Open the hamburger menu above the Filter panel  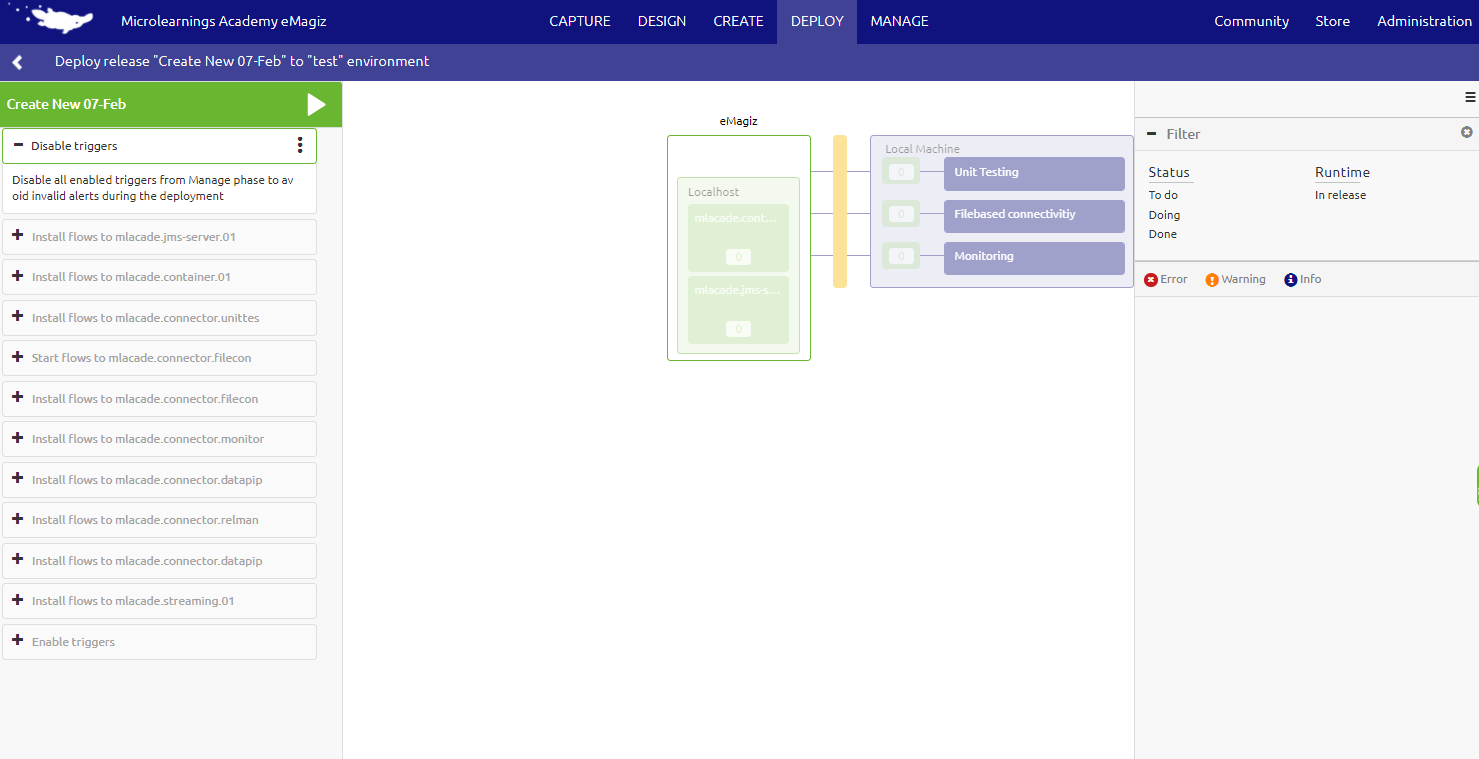tap(1468, 95)
